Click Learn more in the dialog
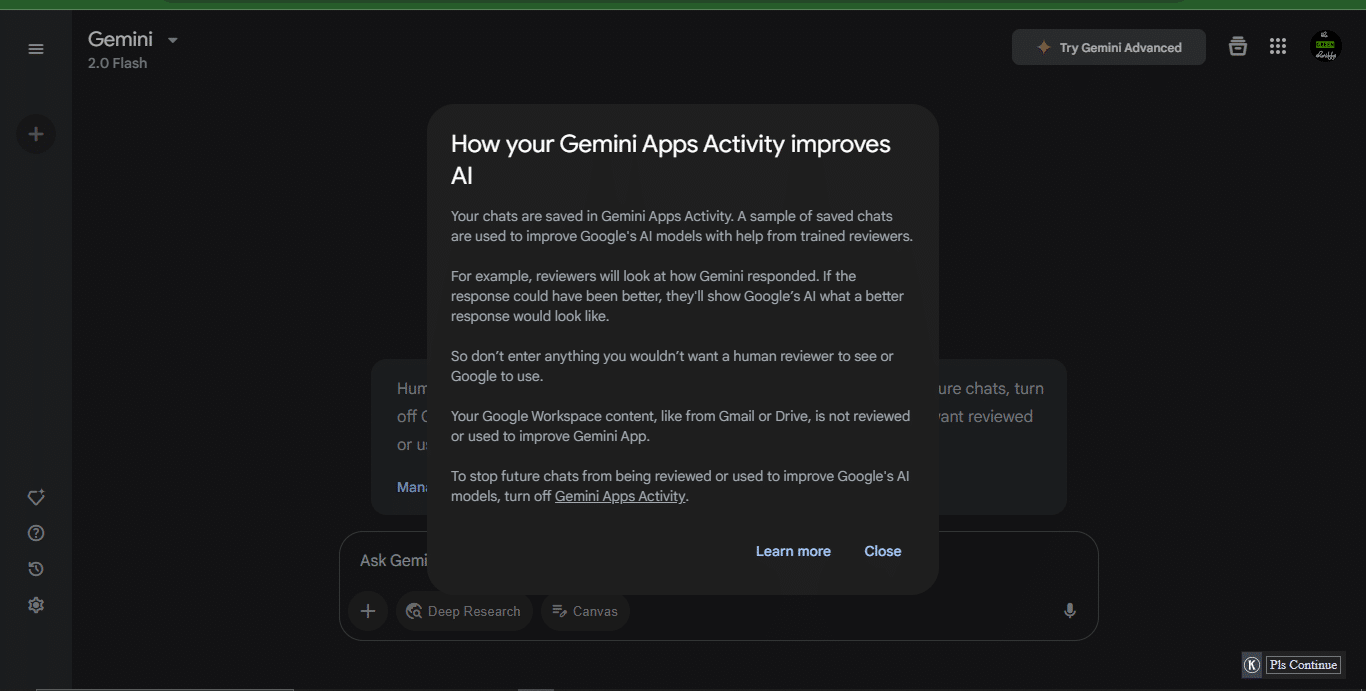 click(793, 551)
